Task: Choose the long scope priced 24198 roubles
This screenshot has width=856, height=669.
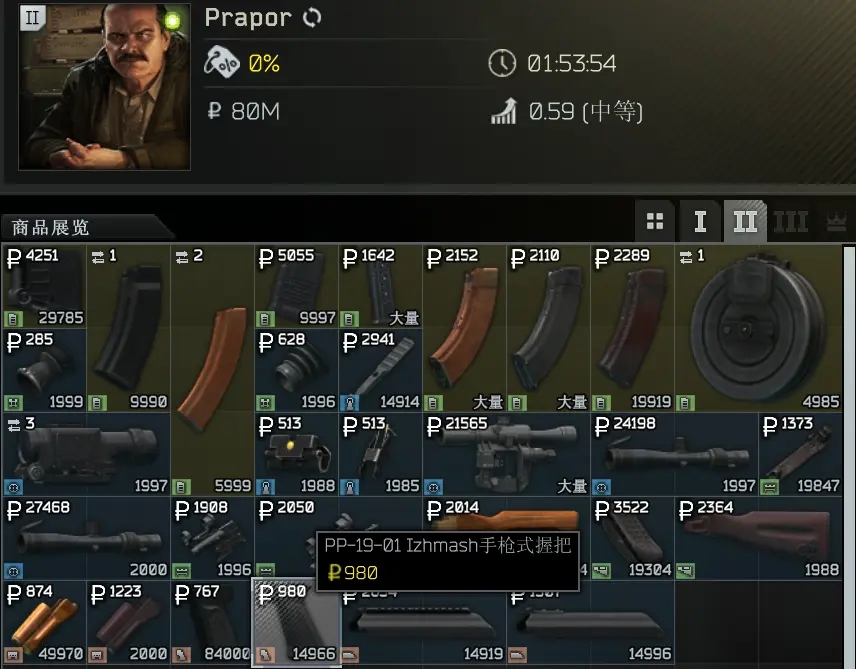Action: (x=674, y=454)
